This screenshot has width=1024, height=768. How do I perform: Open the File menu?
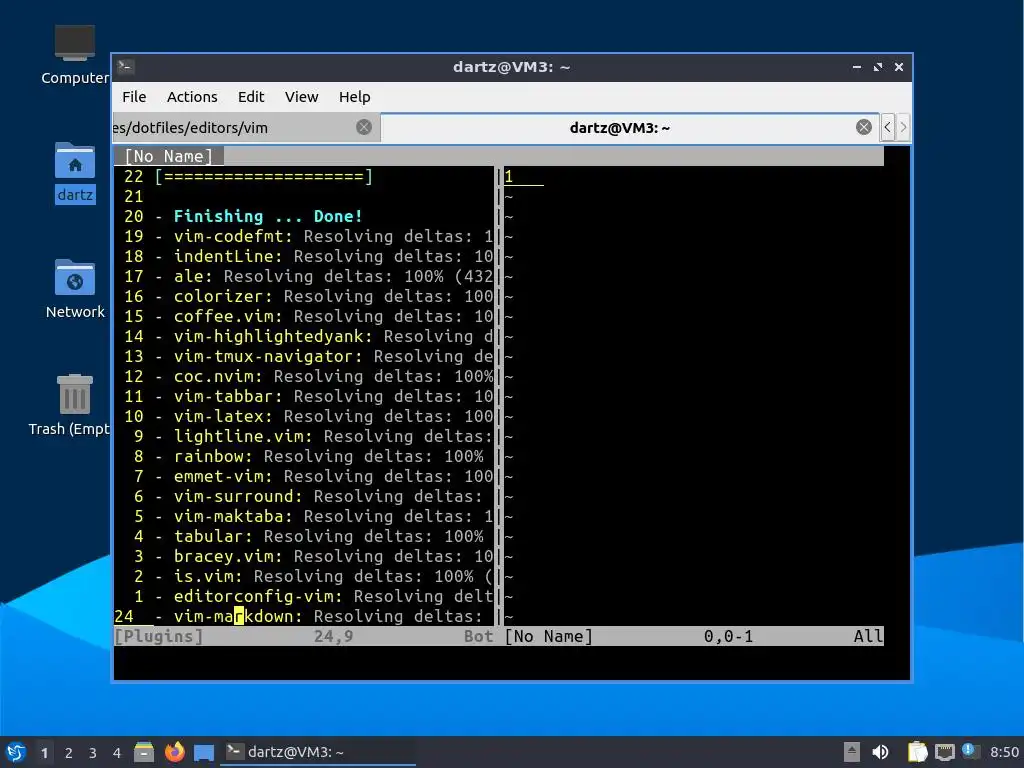click(134, 97)
